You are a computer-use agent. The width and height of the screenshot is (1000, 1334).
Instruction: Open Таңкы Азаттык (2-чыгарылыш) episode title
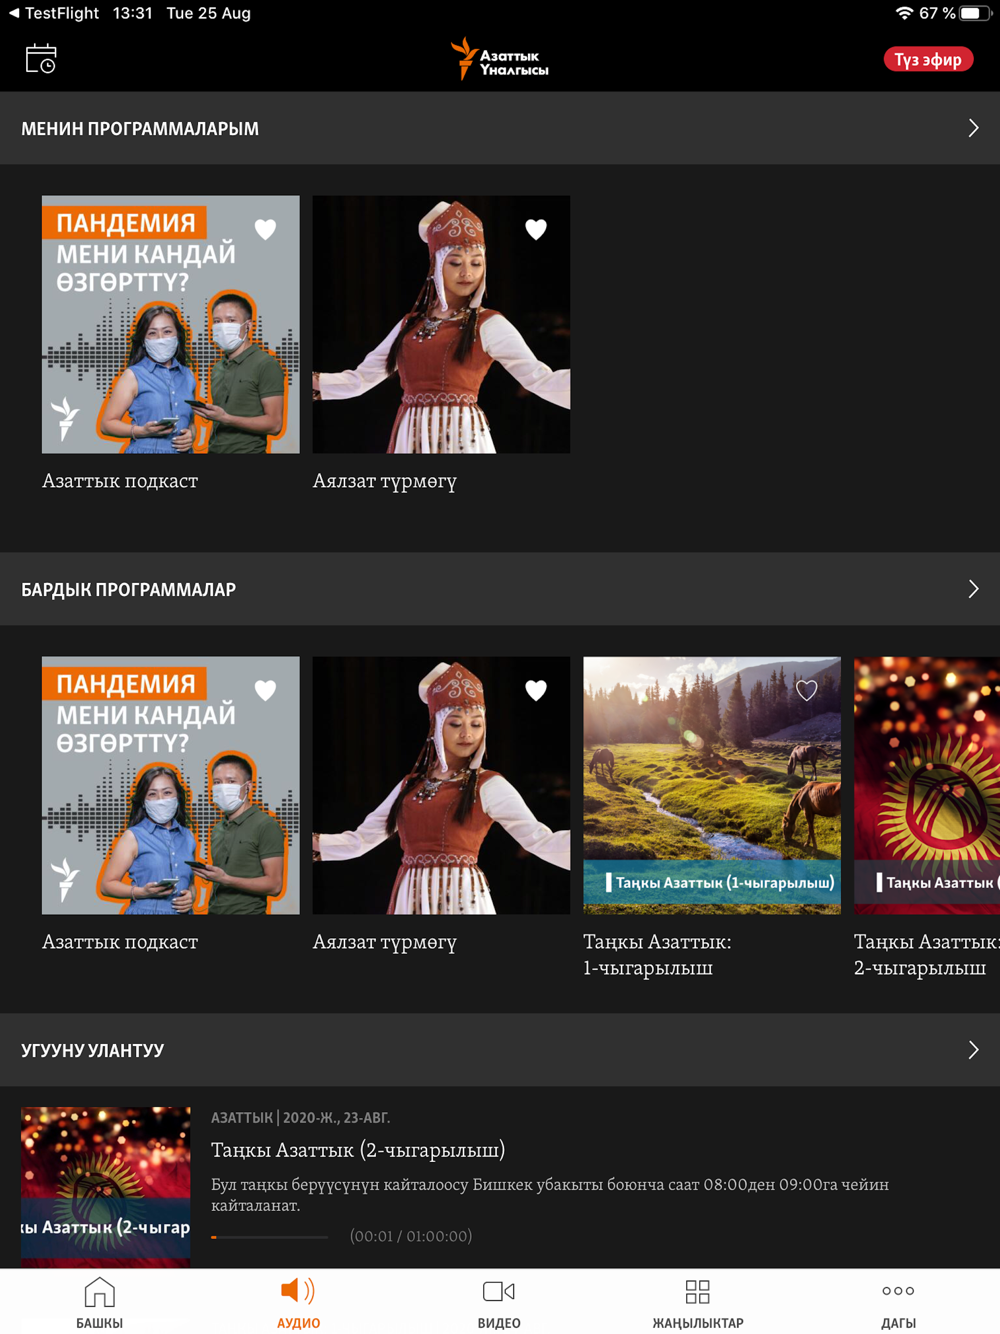358,1150
